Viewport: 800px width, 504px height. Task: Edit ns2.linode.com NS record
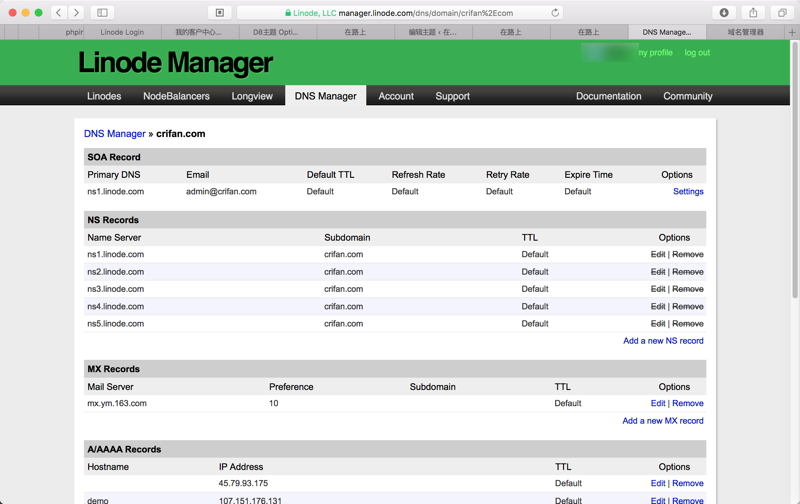coord(658,272)
